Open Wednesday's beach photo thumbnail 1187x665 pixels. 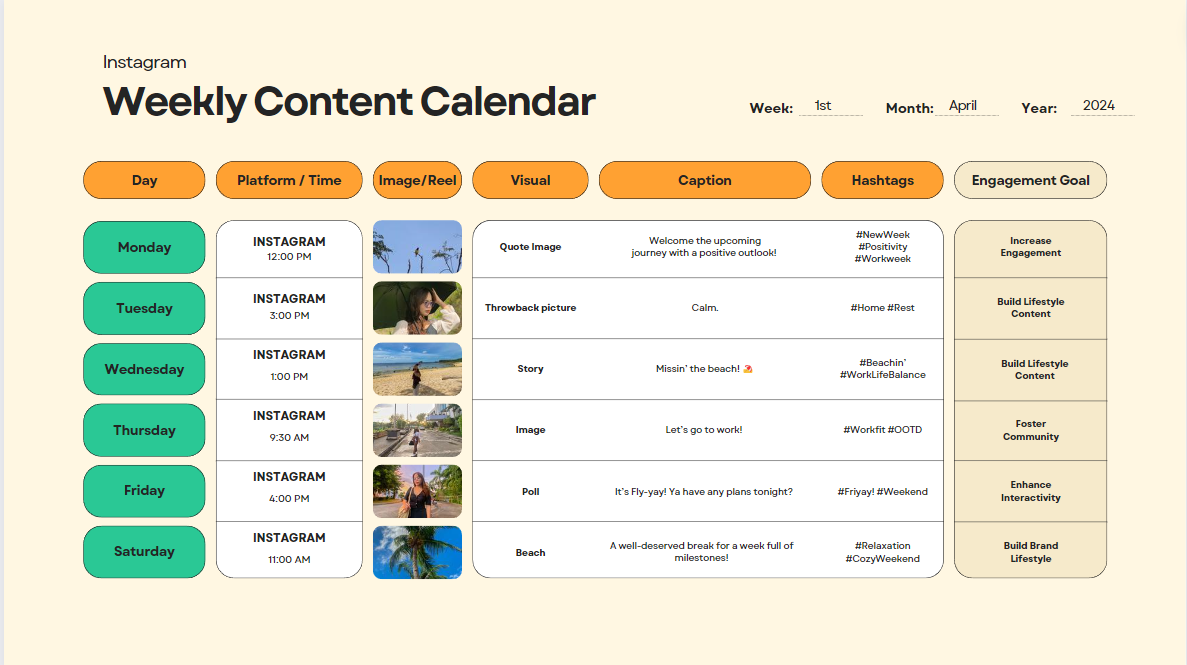[417, 369]
